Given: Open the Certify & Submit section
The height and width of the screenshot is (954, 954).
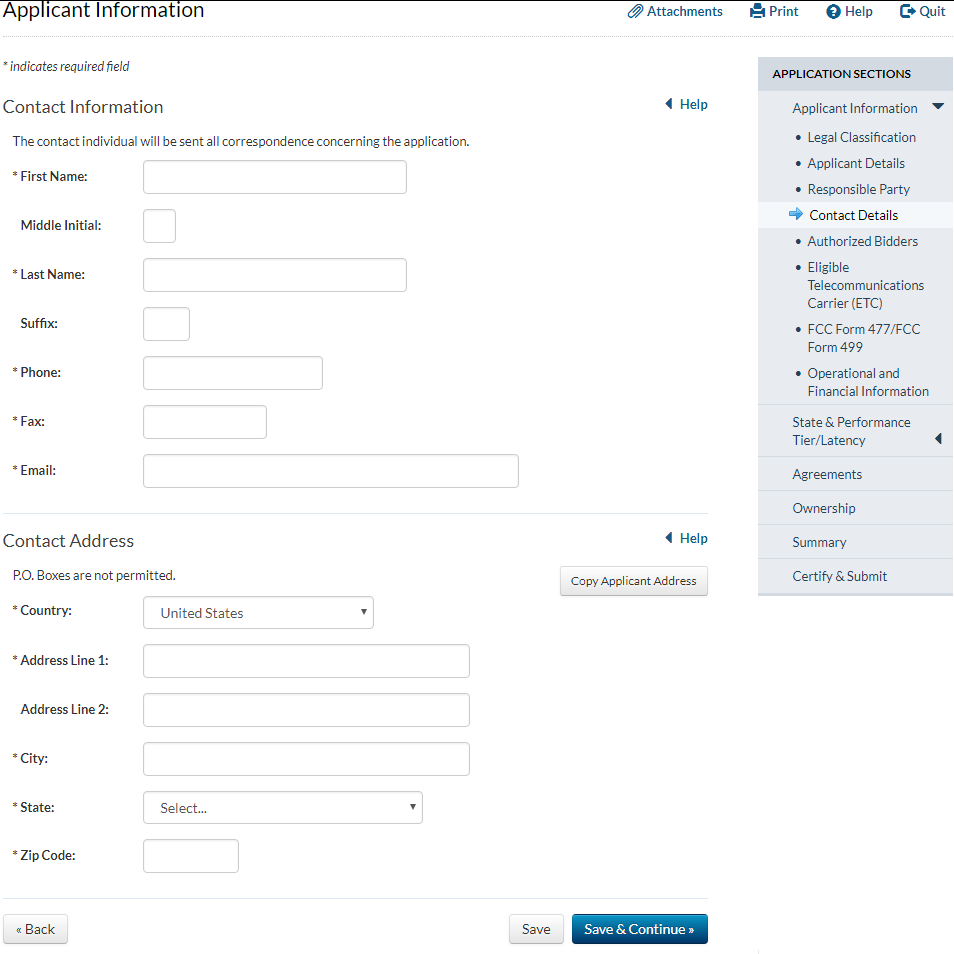Looking at the screenshot, I should point(839,576).
